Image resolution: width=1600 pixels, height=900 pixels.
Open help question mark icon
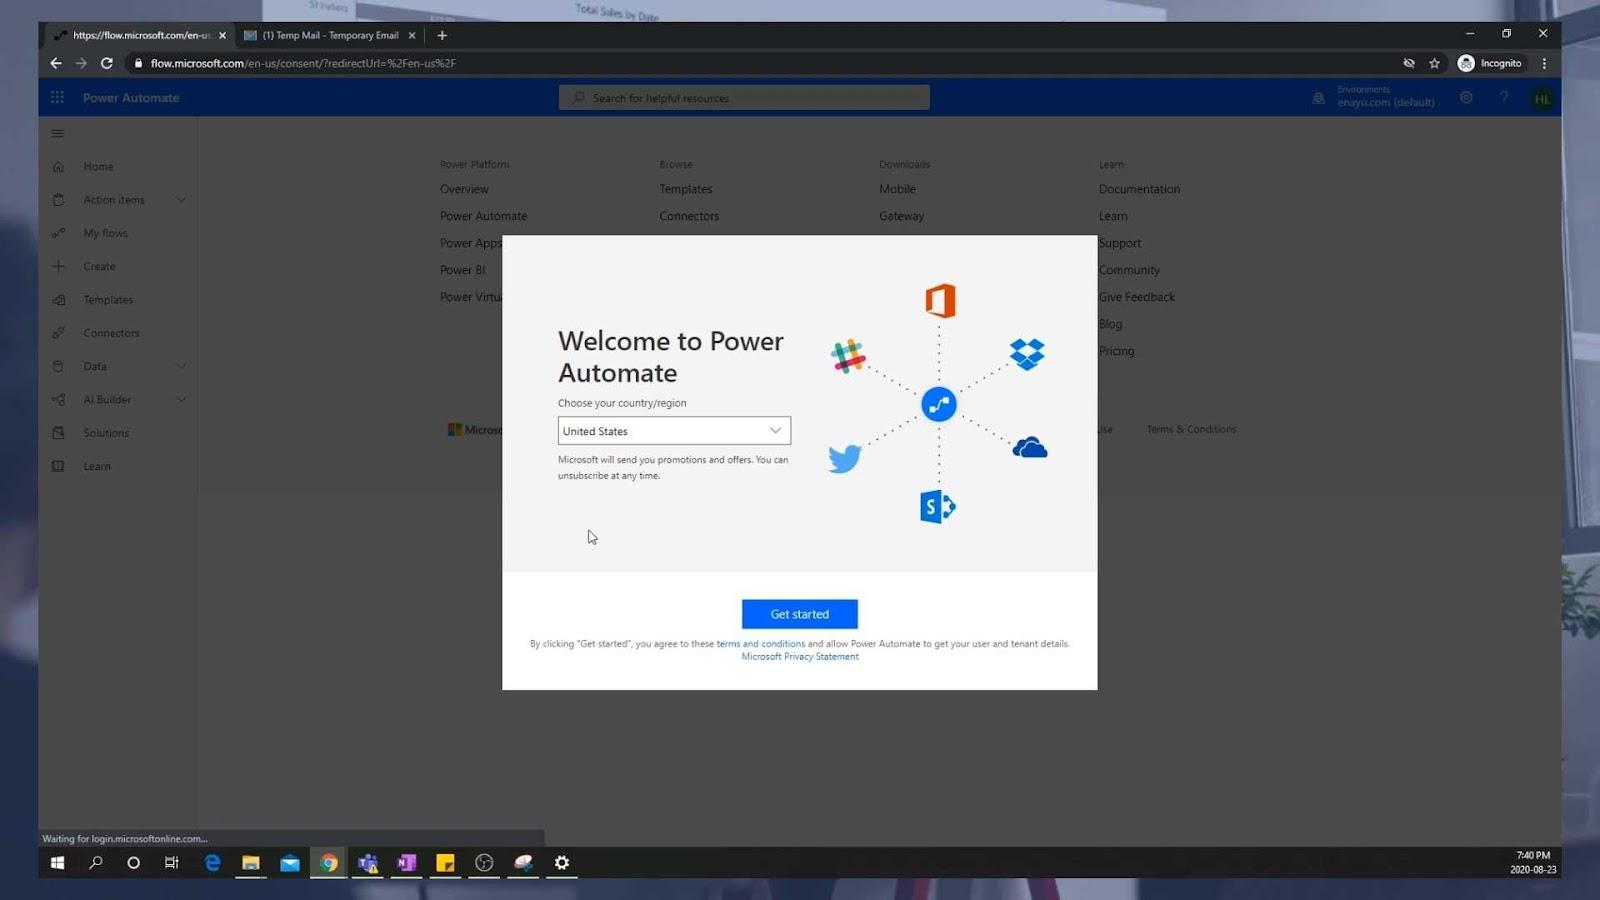1503,98
